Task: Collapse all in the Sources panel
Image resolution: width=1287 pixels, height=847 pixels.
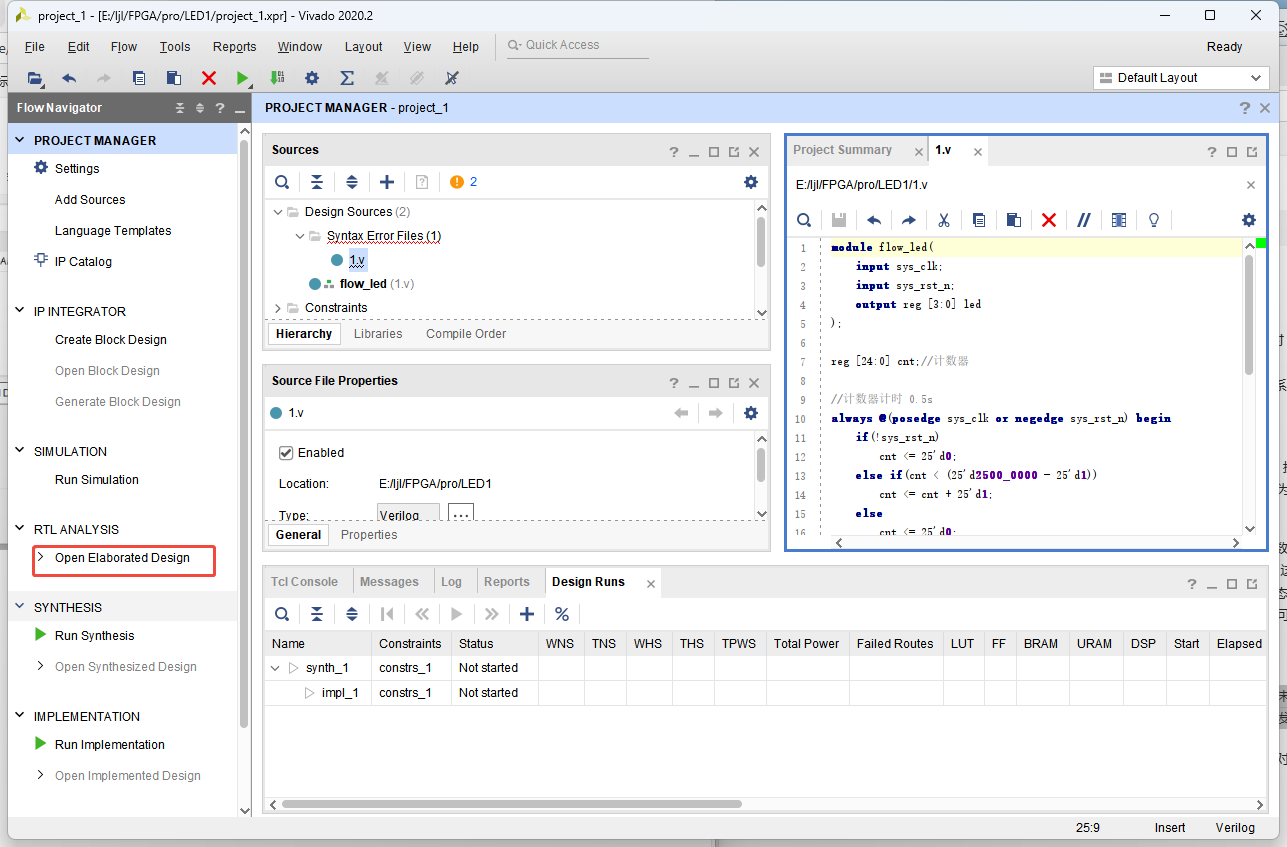Action: 317,182
